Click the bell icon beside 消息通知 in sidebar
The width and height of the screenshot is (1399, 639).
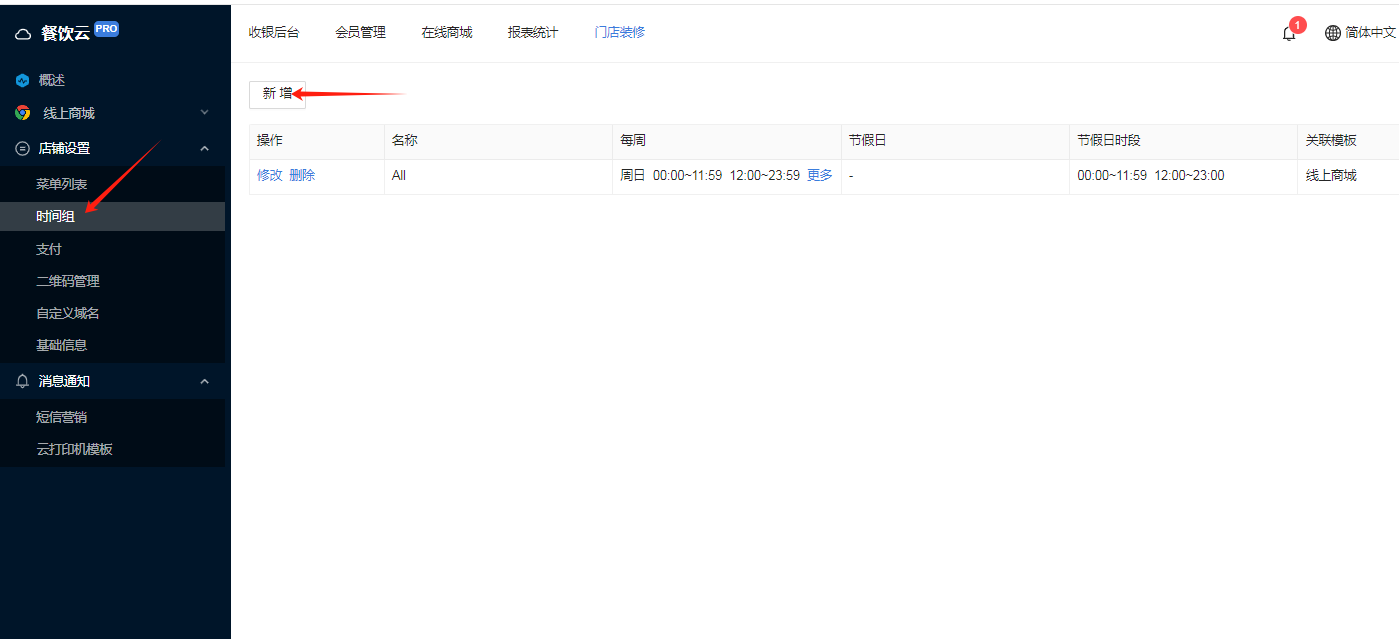point(23,381)
